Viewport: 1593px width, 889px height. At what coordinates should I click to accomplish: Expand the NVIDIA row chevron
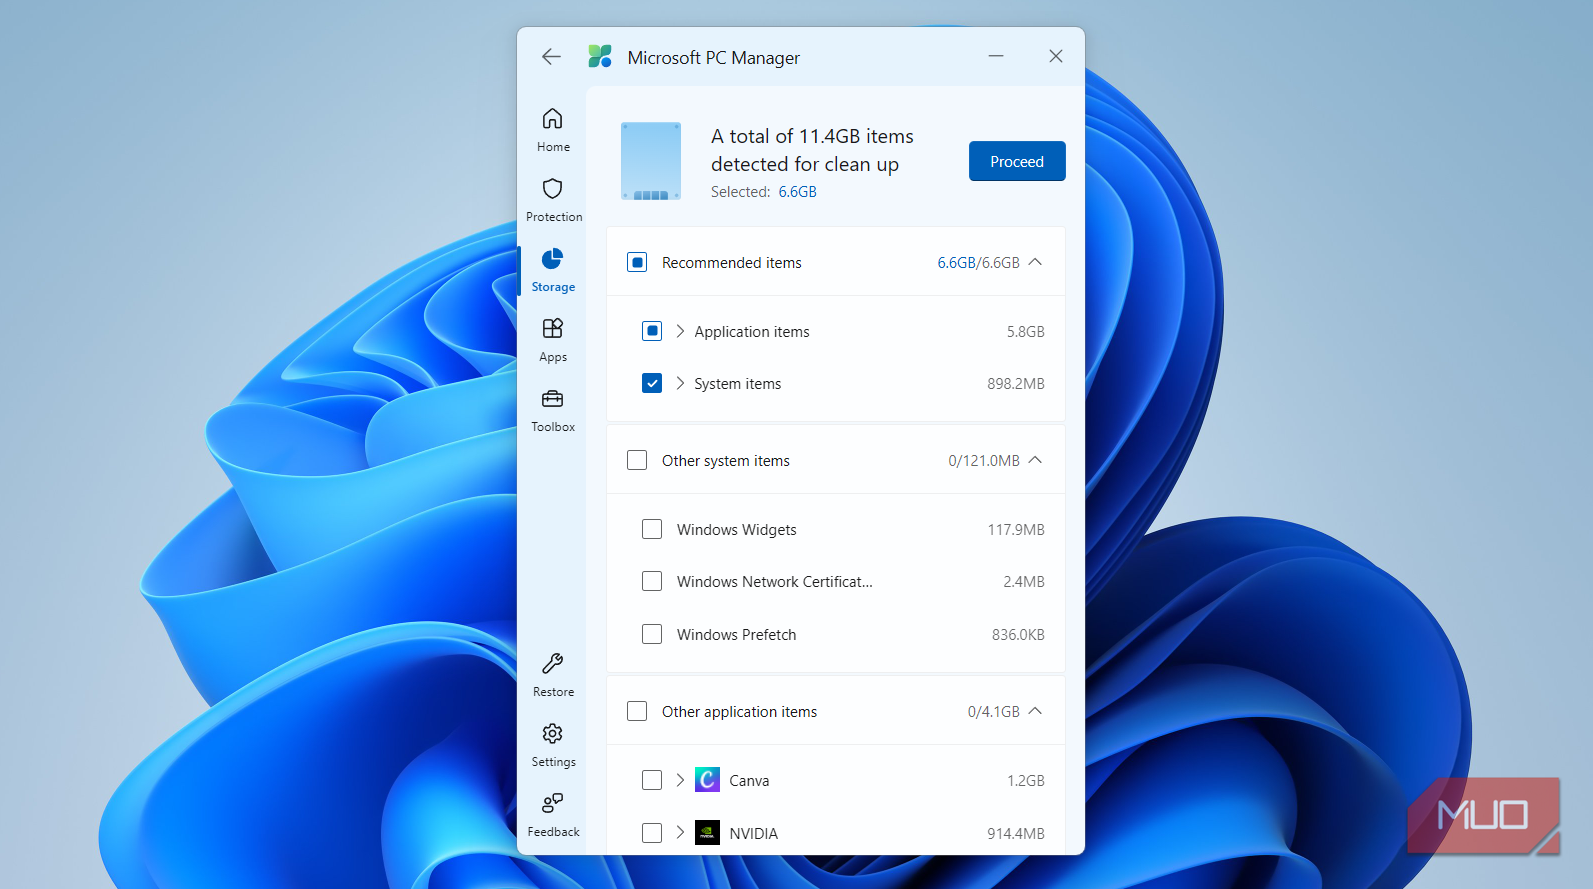click(x=680, y=832)
